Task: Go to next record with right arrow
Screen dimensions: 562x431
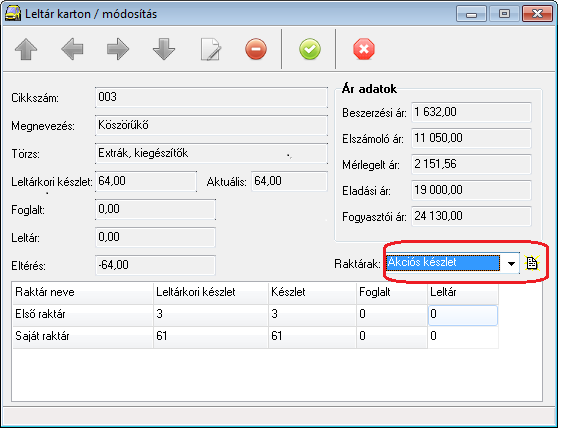Action: [x=118, y=49]
